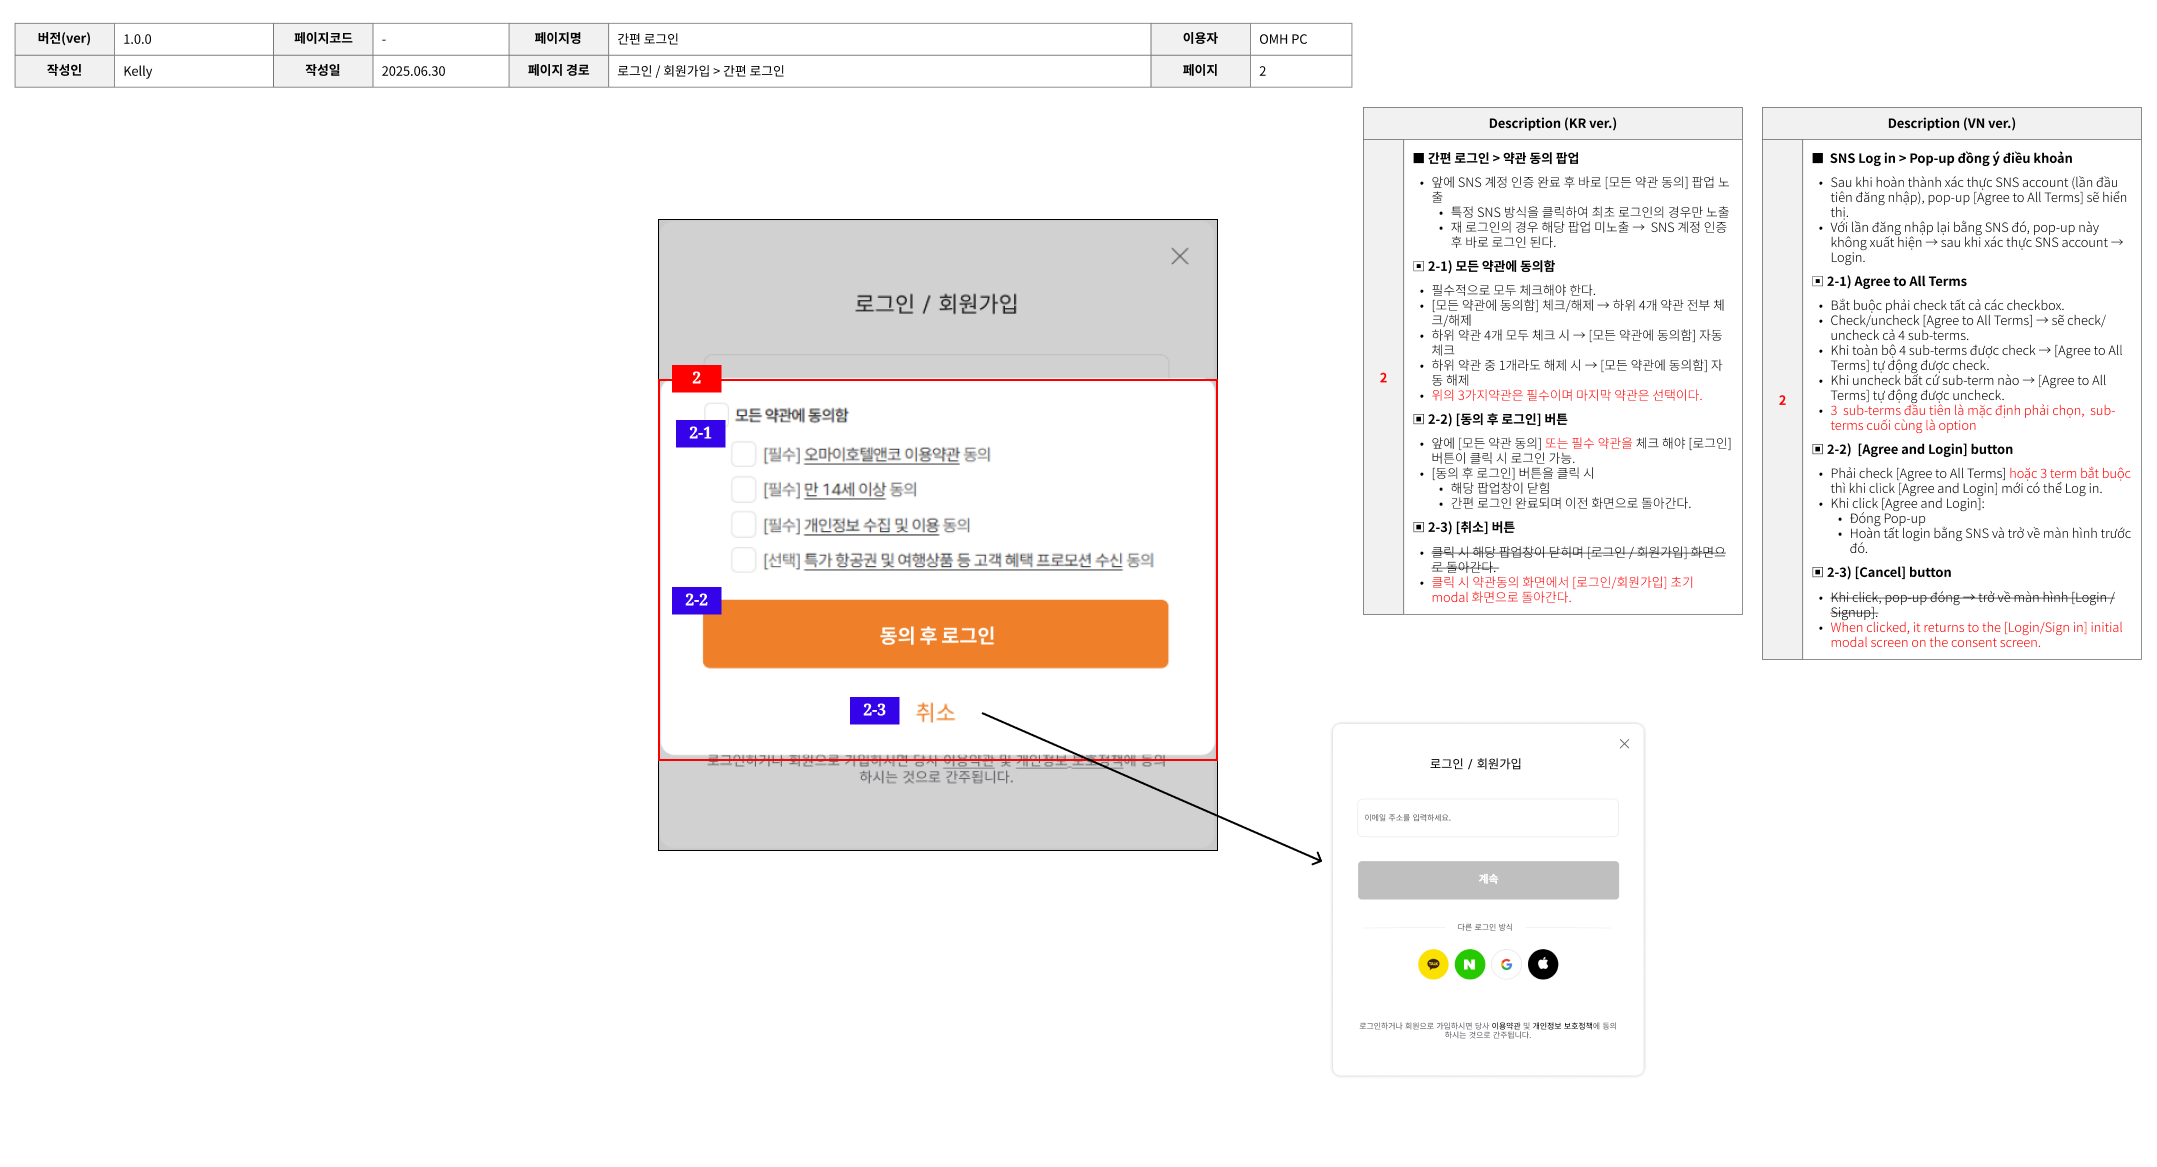2157x1167 pixels.
Task: Close the large consent popup with X
Action: click(1179, 257)
